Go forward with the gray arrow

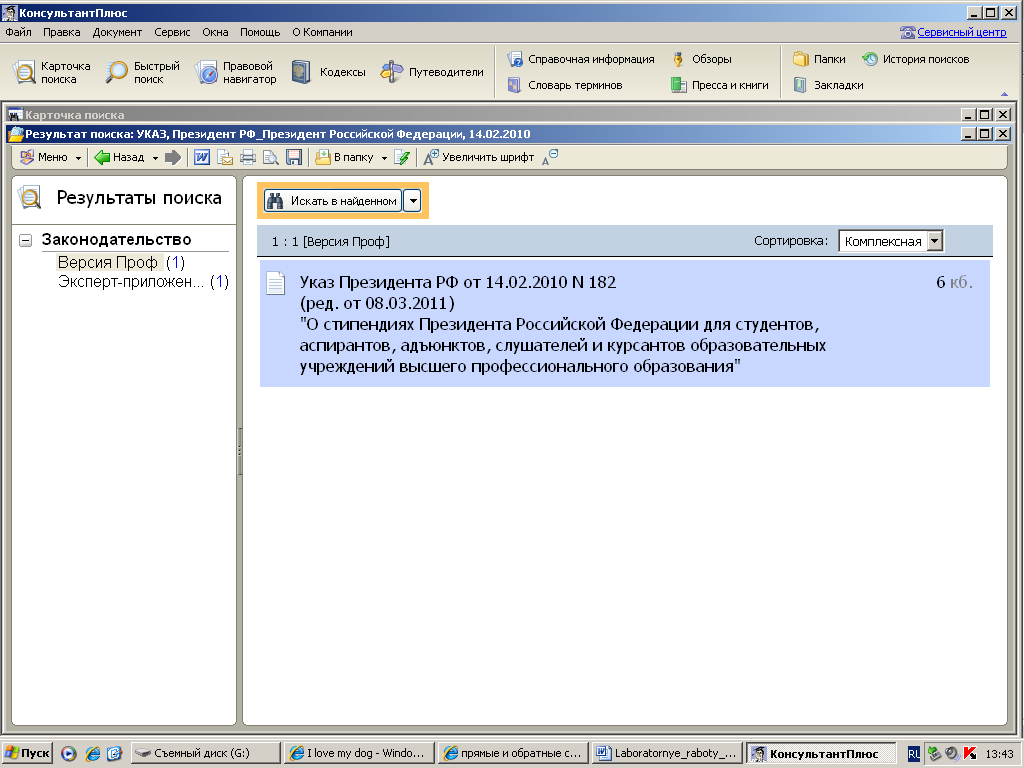coord(172,157)
